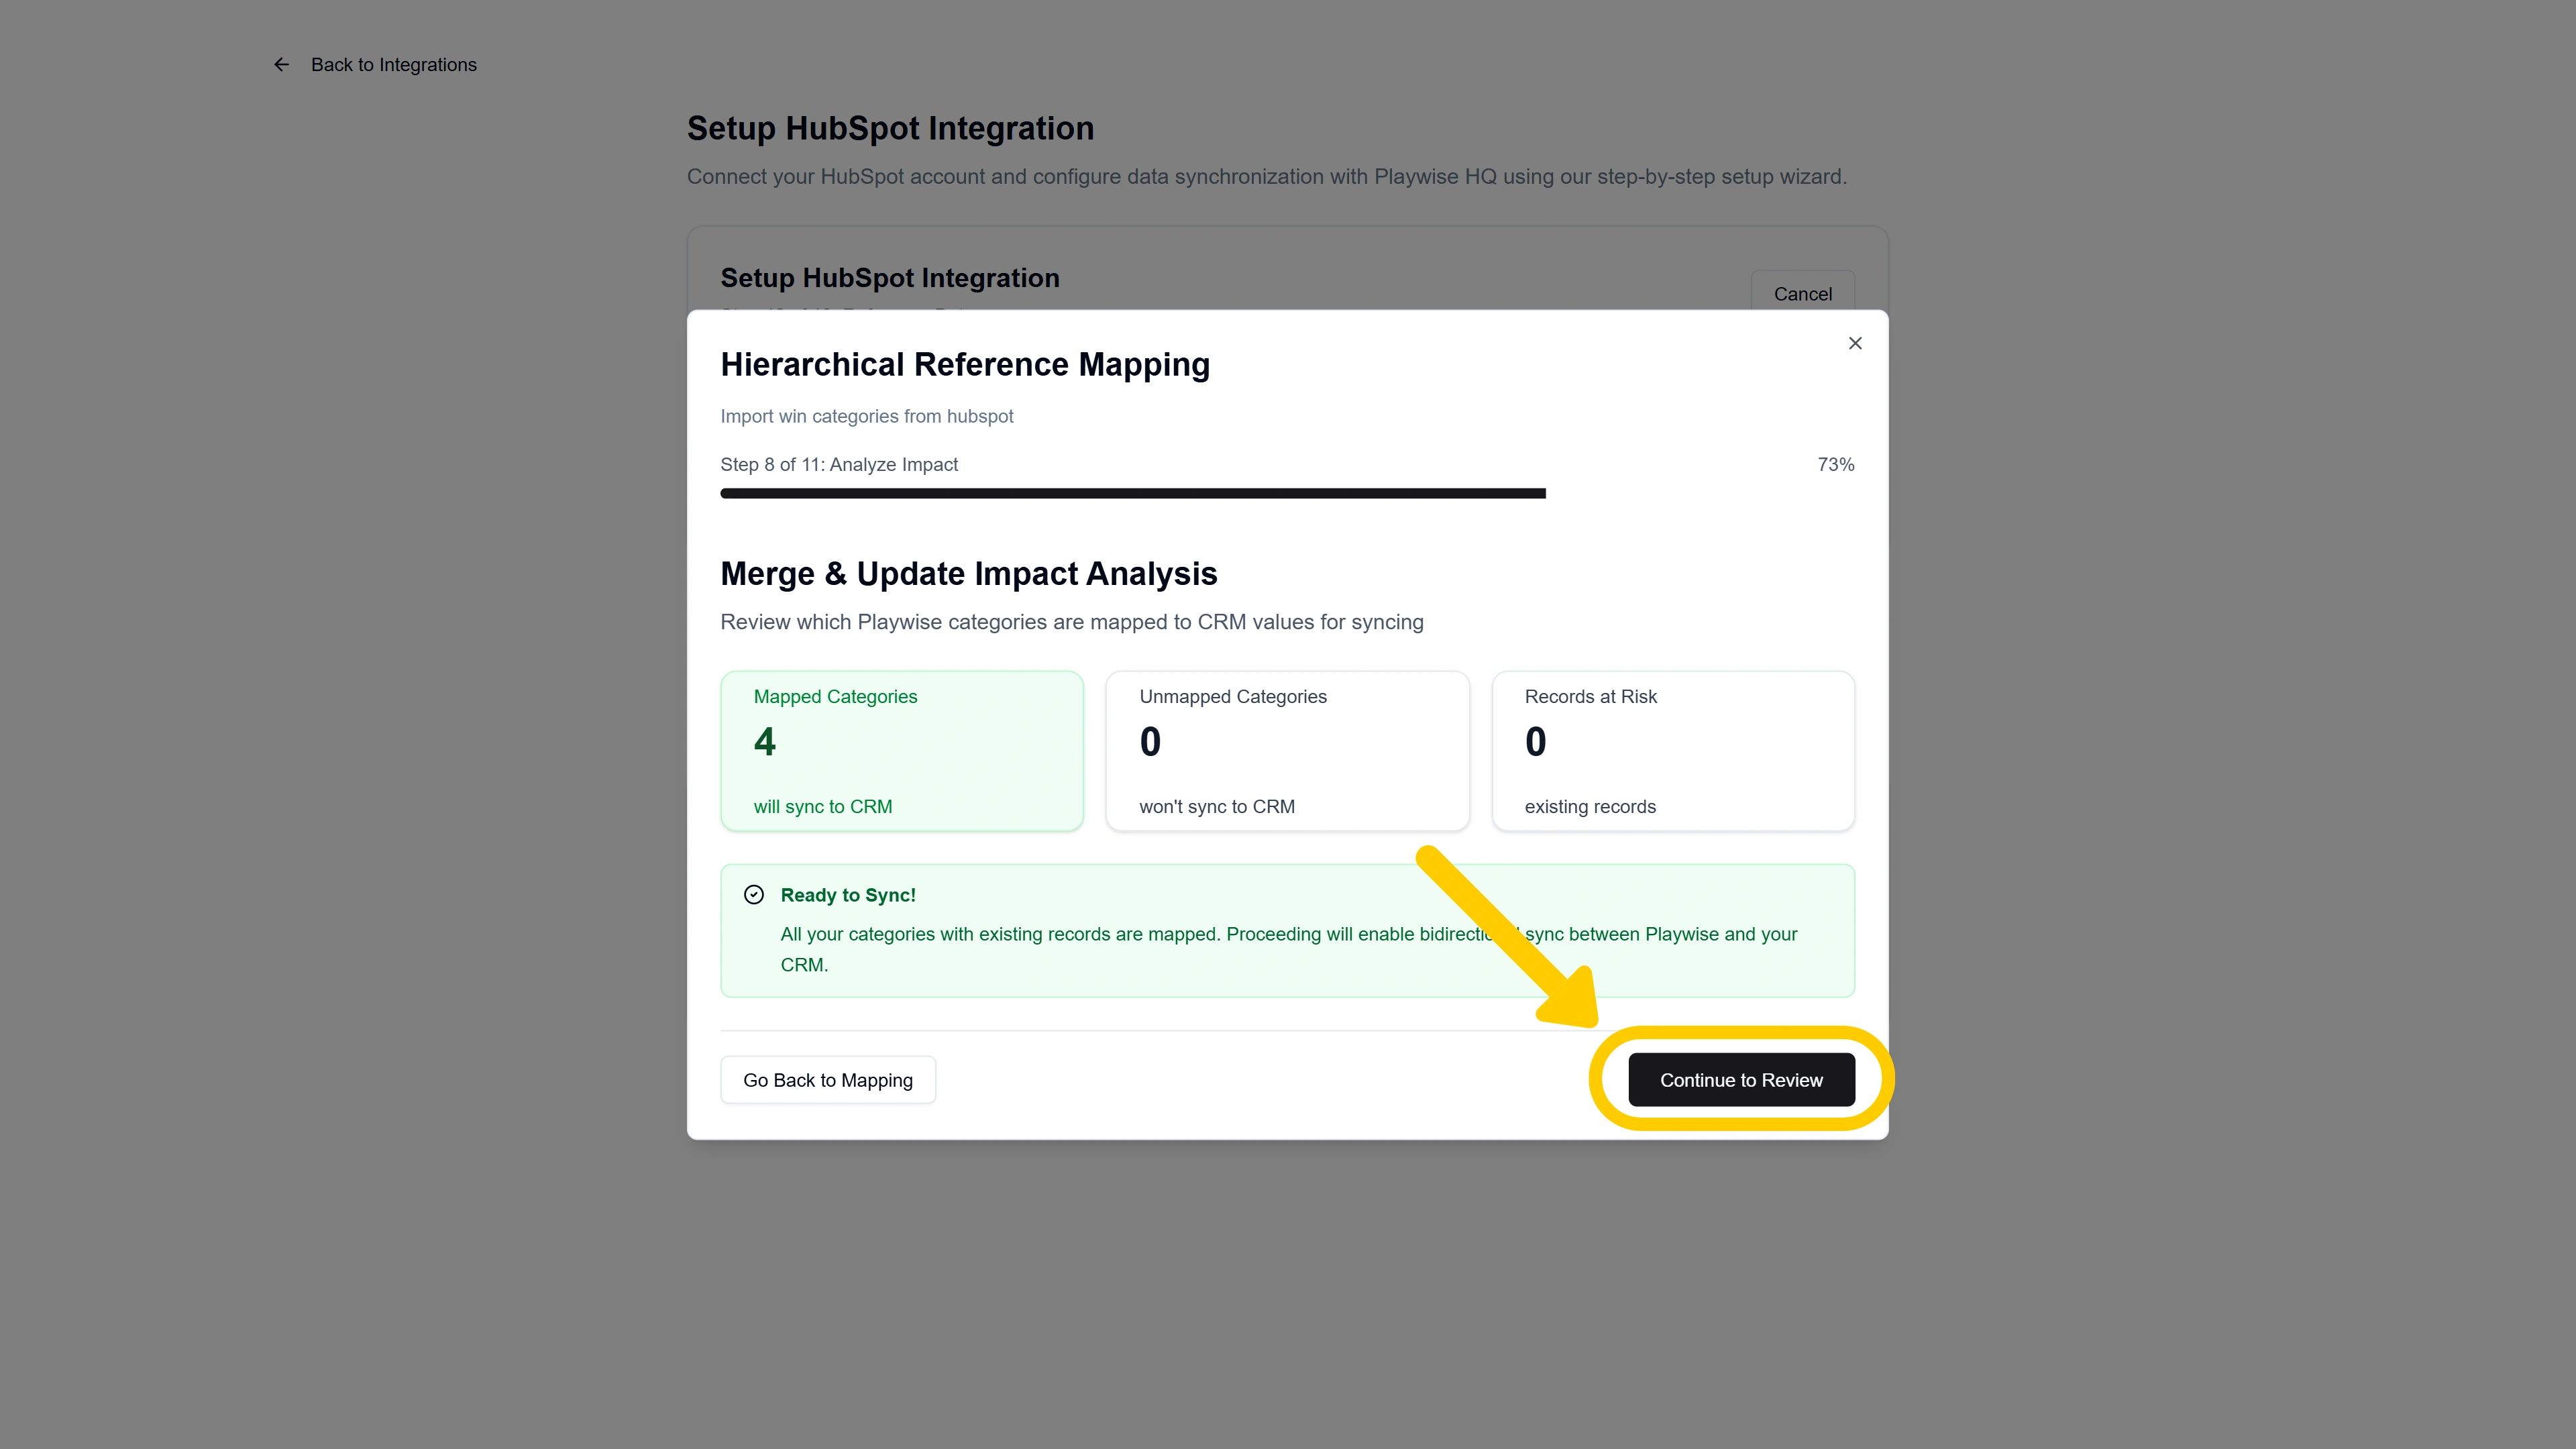Click the Hierarchical Reference Mapping heading

965,365
